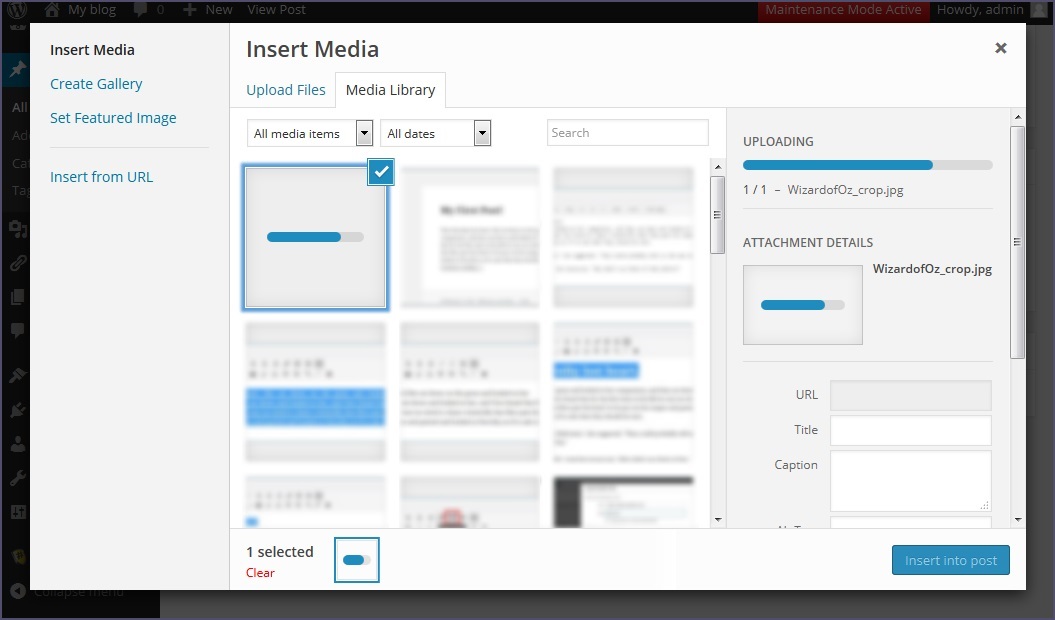Choose Insert from URL option
1055x620 pixels.
(x=101, y=177)
